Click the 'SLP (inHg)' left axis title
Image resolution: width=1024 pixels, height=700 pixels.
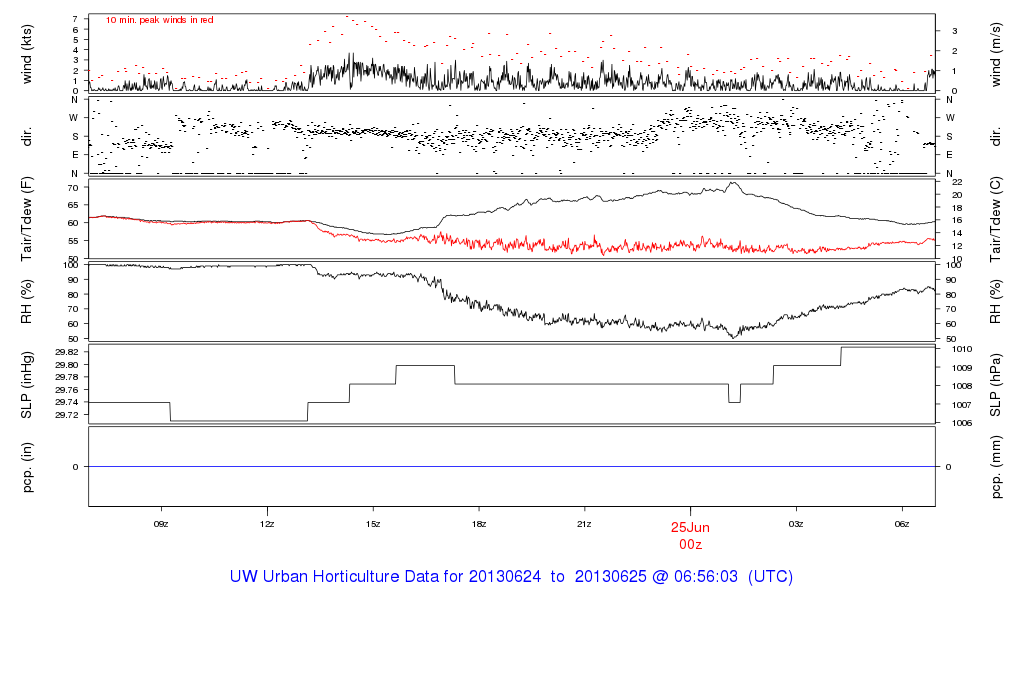point(27,385)
